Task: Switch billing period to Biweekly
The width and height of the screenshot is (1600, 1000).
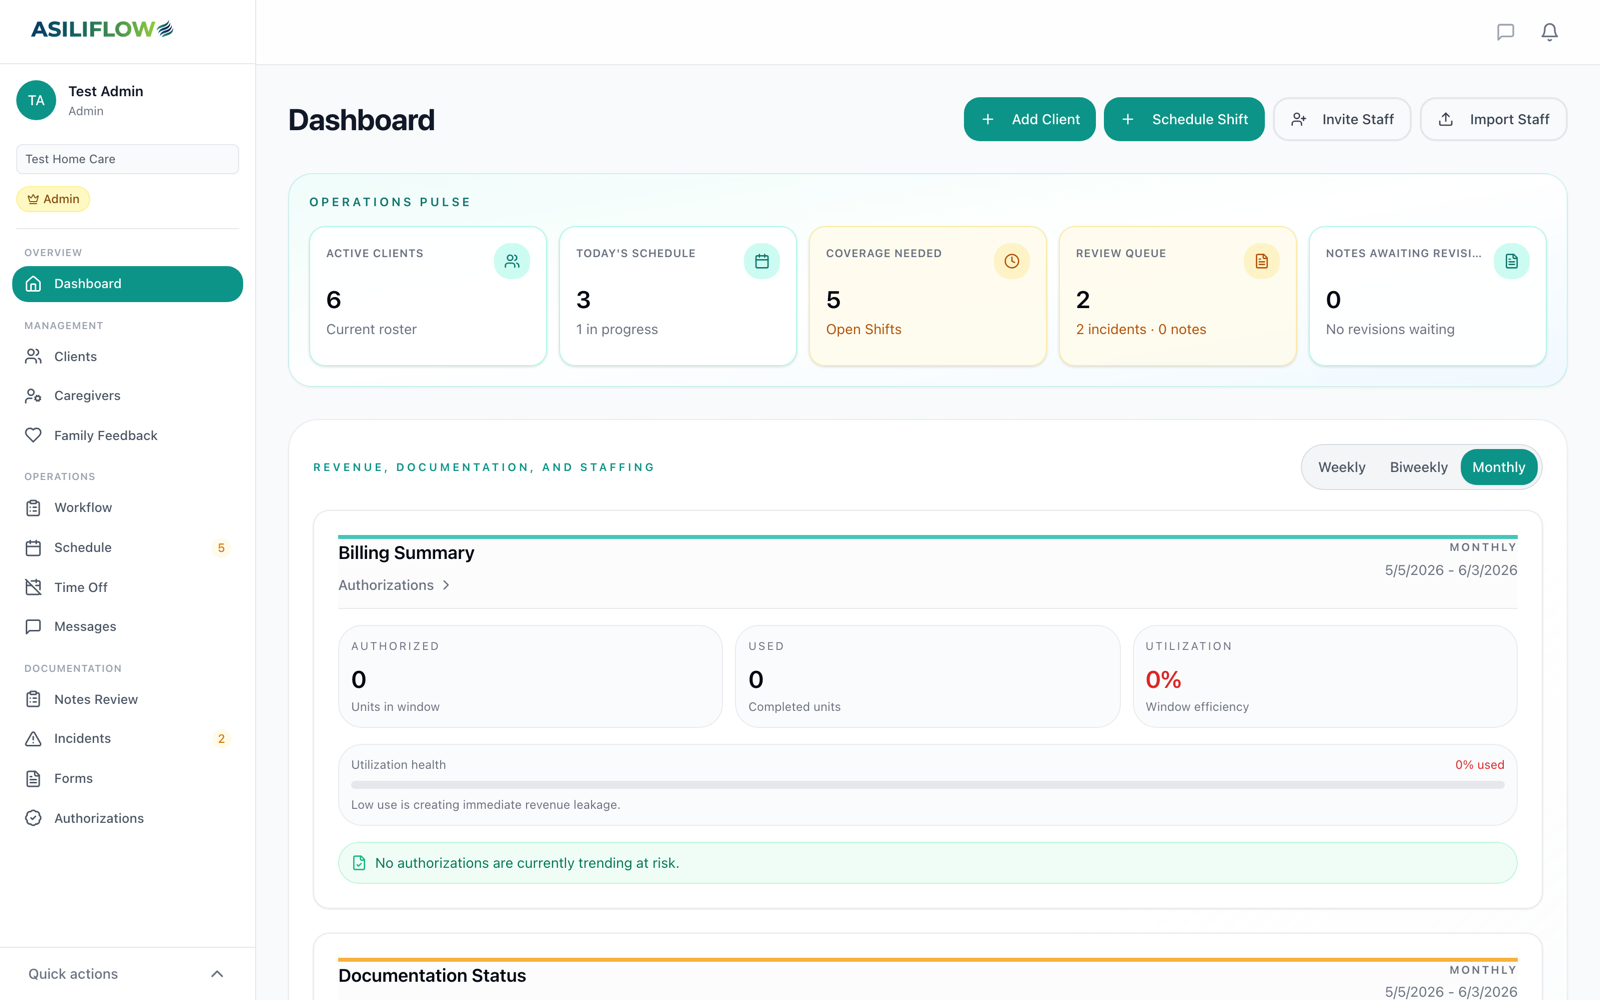Action: click(1418, 467)
